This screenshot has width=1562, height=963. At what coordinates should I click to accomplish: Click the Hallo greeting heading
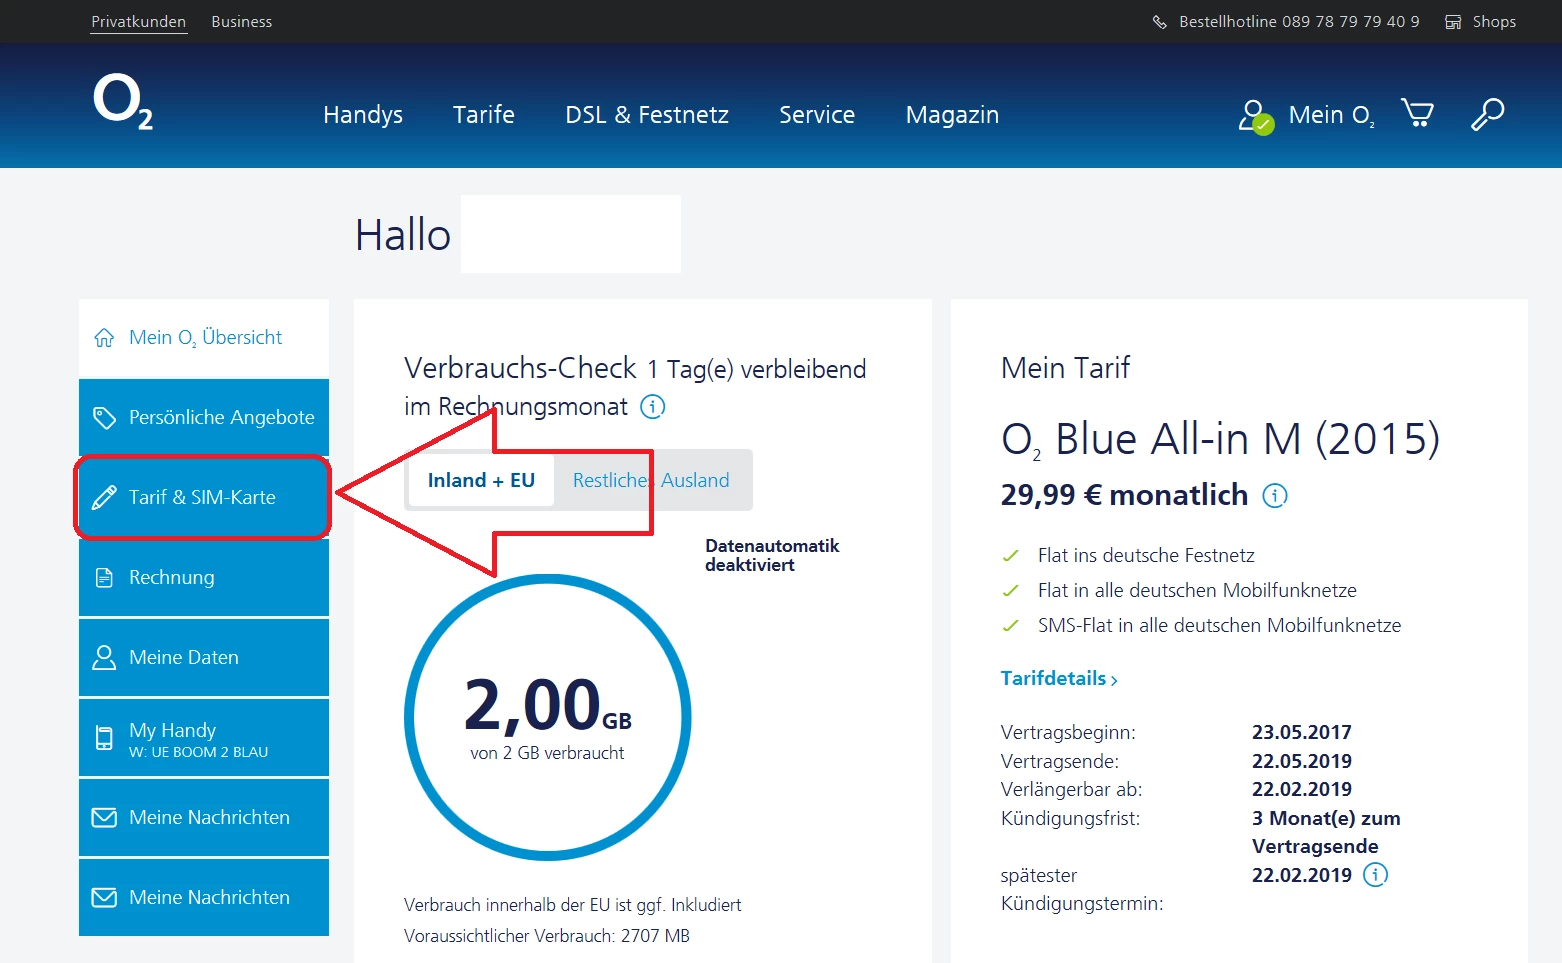coord(403,235)
